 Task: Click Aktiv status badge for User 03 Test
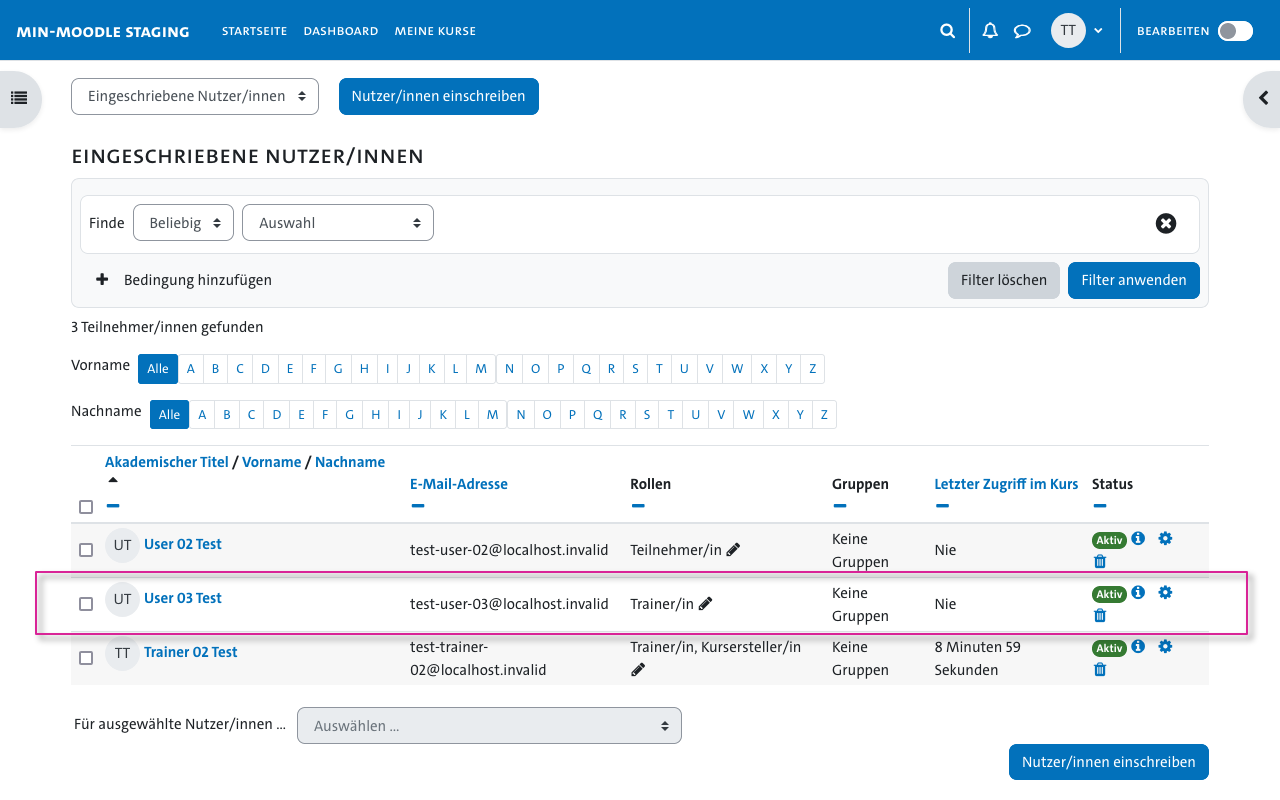tap(1110, 594)
